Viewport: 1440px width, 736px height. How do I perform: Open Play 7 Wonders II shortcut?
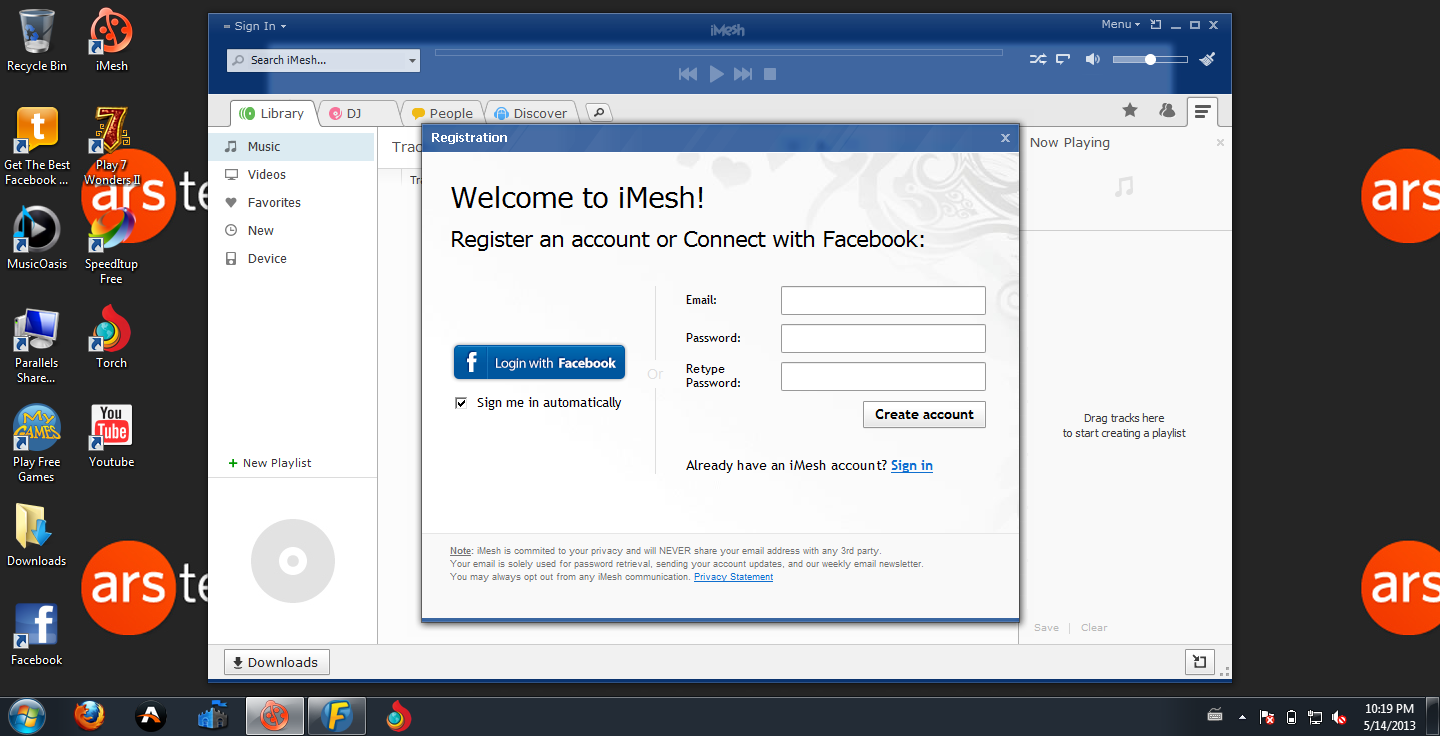[x=111, y=146]
